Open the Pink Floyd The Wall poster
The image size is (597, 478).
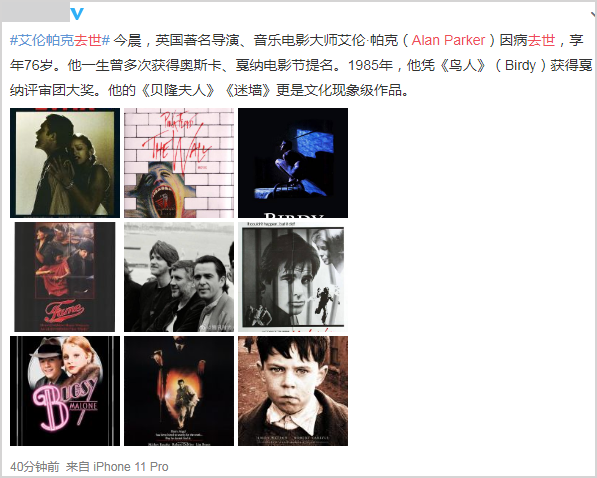click(x=179, y=163)
